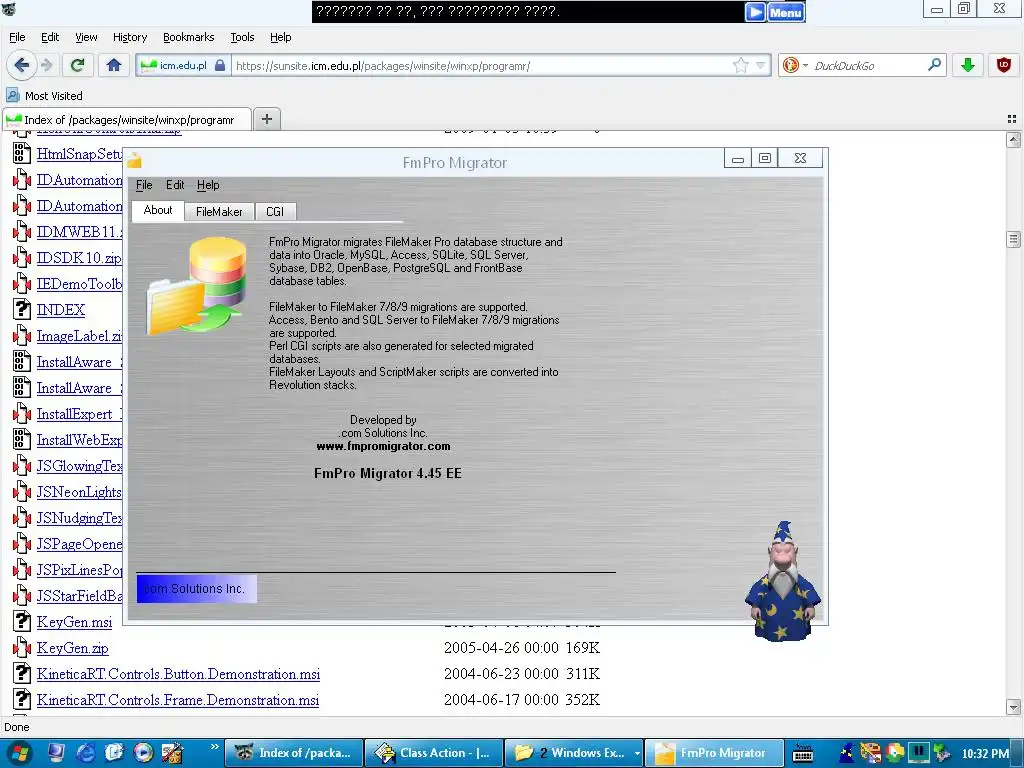Click Show Desktop quick launch icon
Screen dimensions: 1024x768
(x=56, y=753)
